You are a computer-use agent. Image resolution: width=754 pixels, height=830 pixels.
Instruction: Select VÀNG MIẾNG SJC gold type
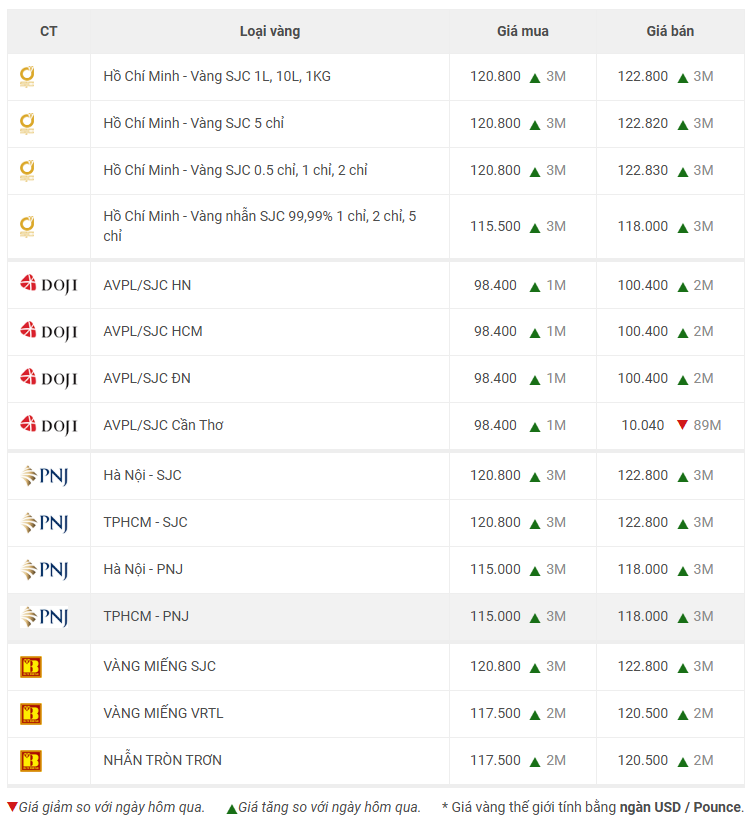[x=159, y=666]
